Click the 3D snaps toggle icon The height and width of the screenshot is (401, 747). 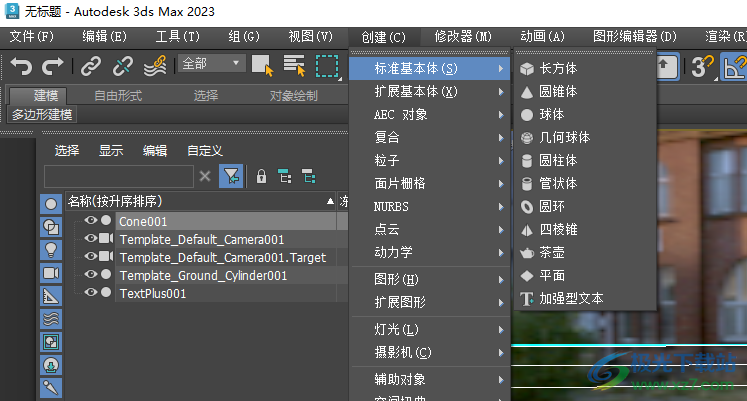(702, 67)
